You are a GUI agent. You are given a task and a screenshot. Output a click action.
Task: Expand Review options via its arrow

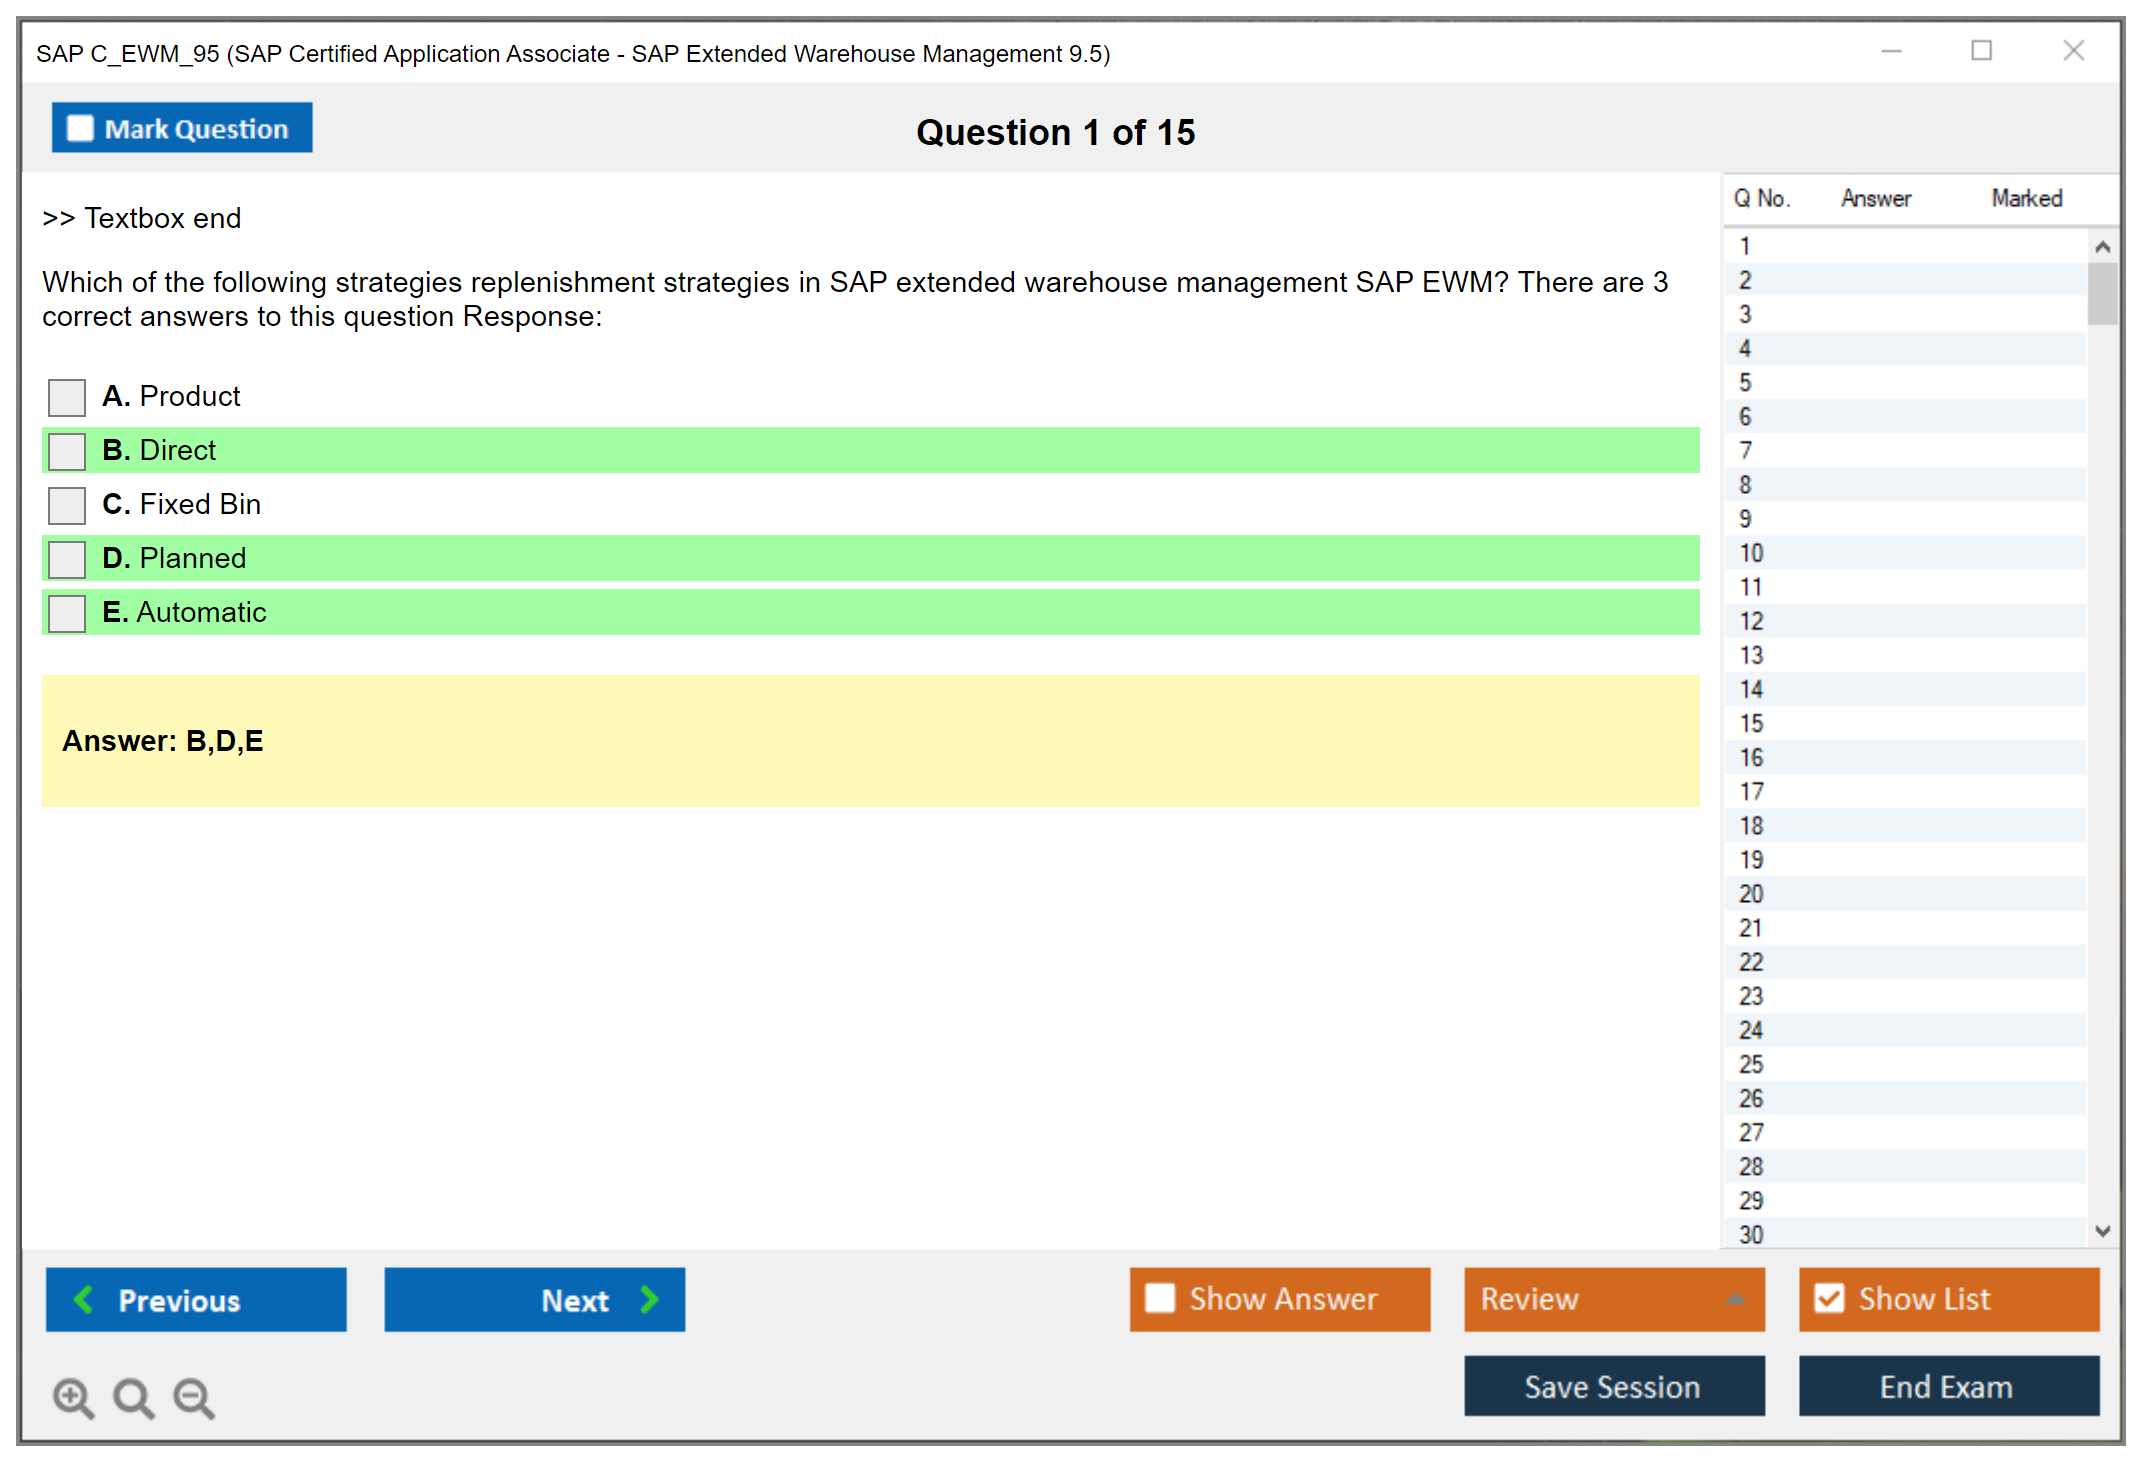coord(1735,1299)
